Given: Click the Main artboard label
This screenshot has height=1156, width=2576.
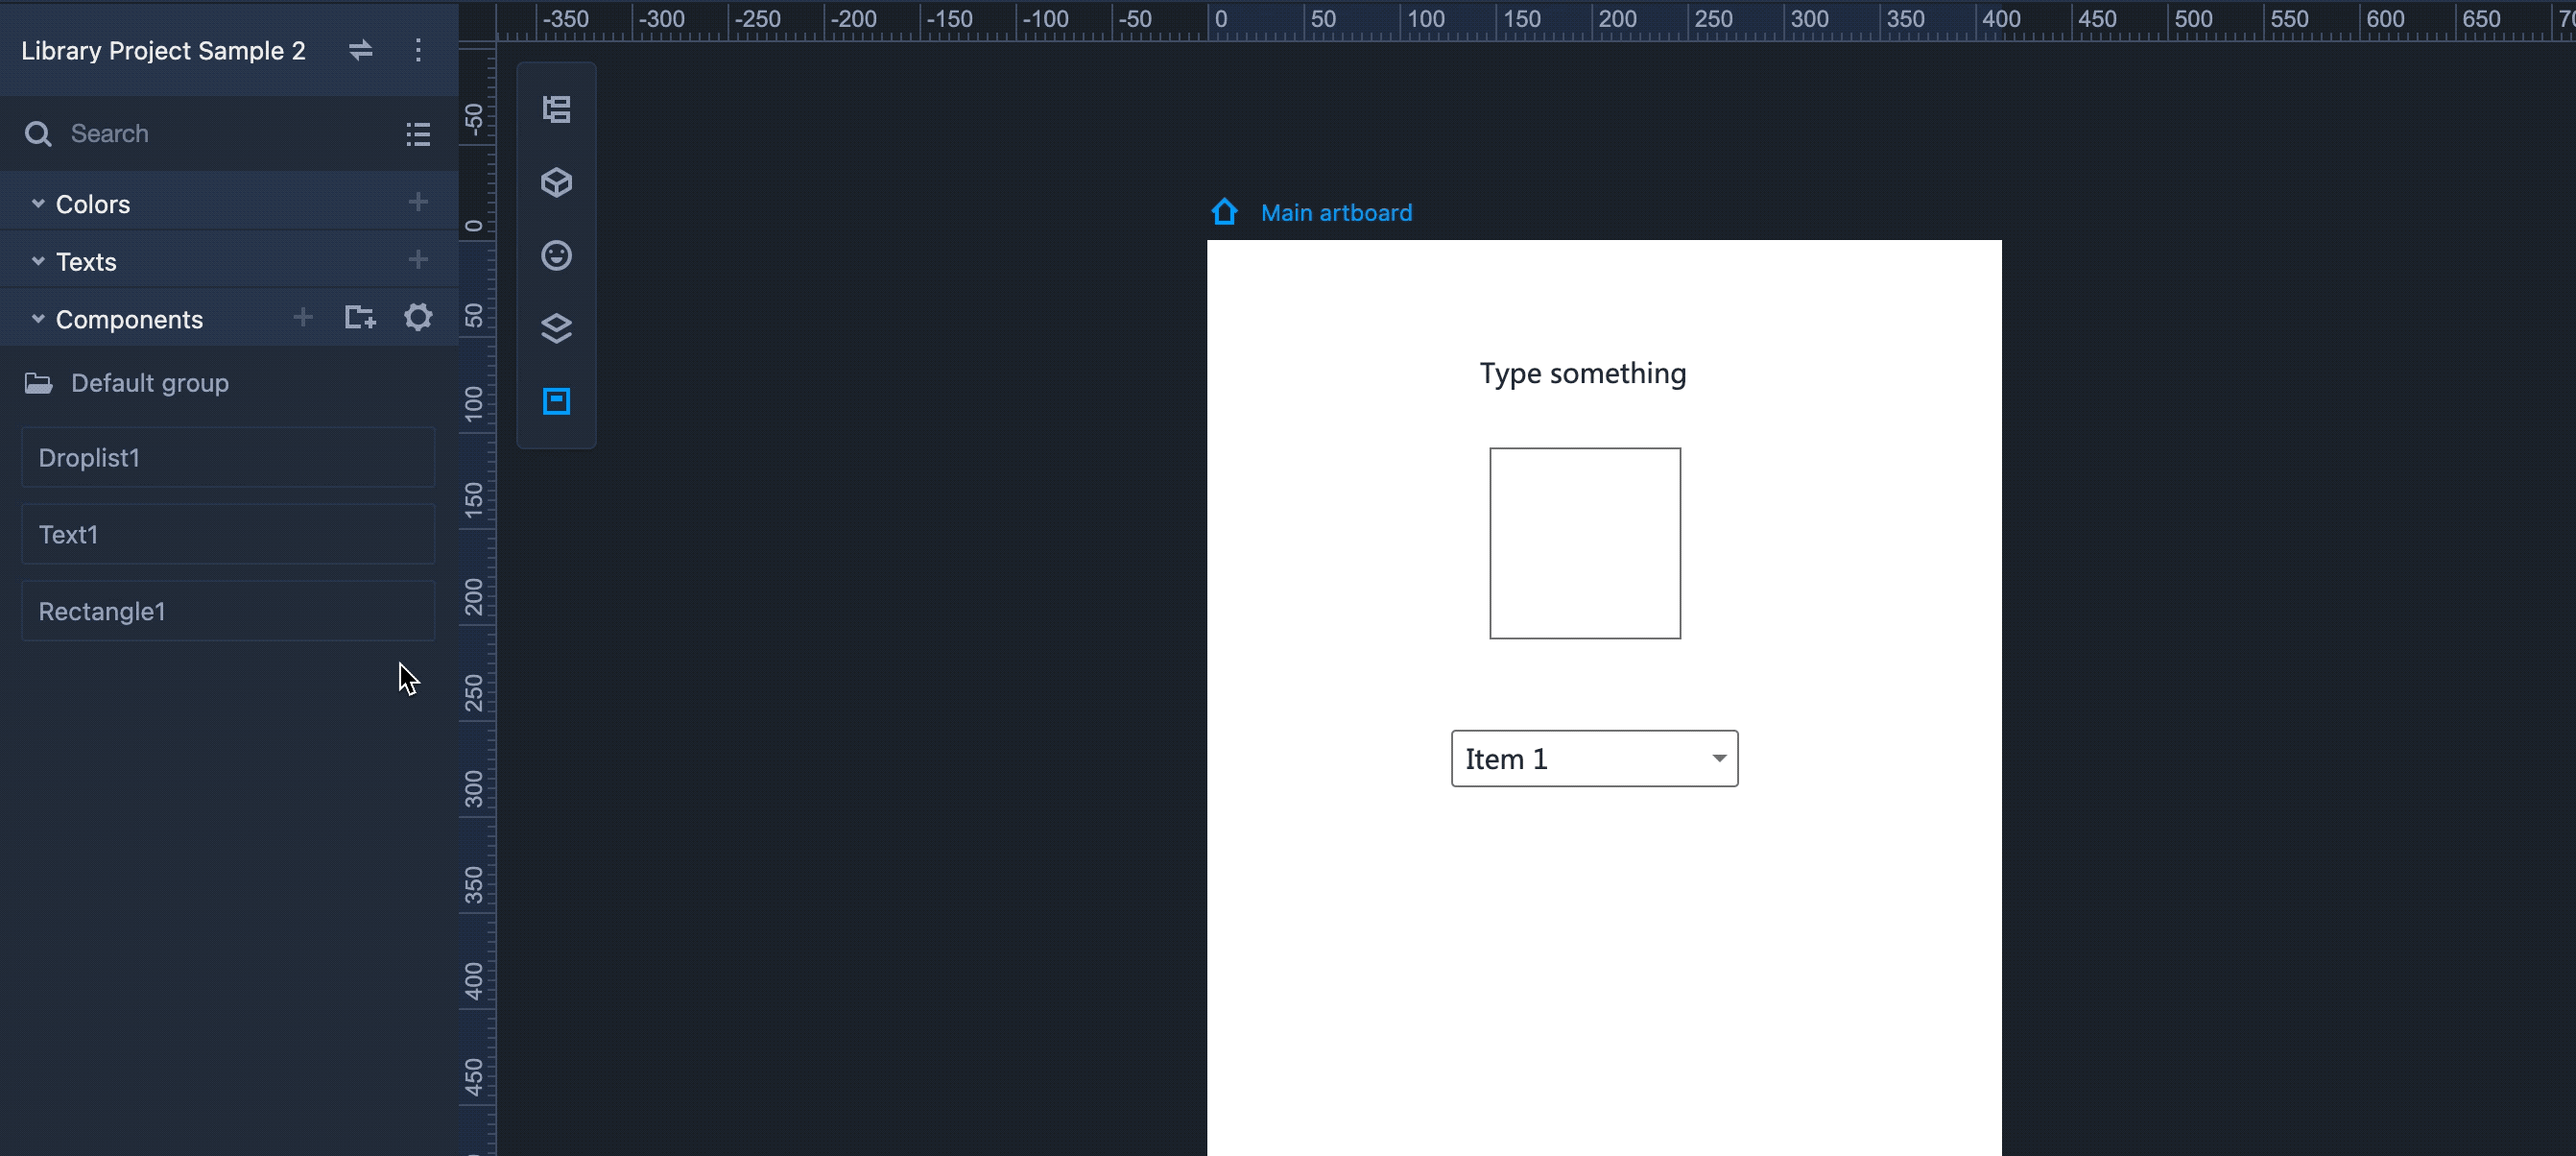Looking at the screenshot, I should (1336, 212).
